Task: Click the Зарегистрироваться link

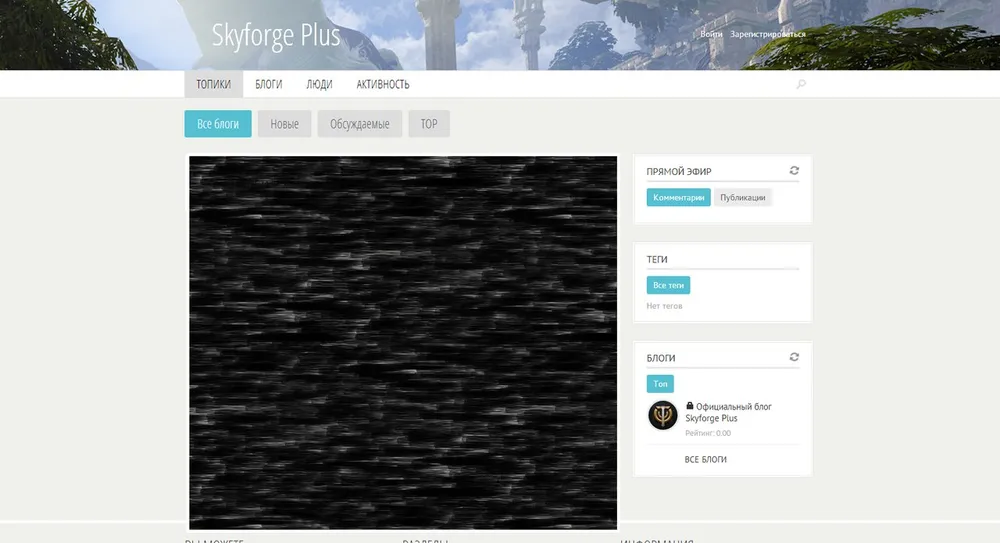Action: 767,34
